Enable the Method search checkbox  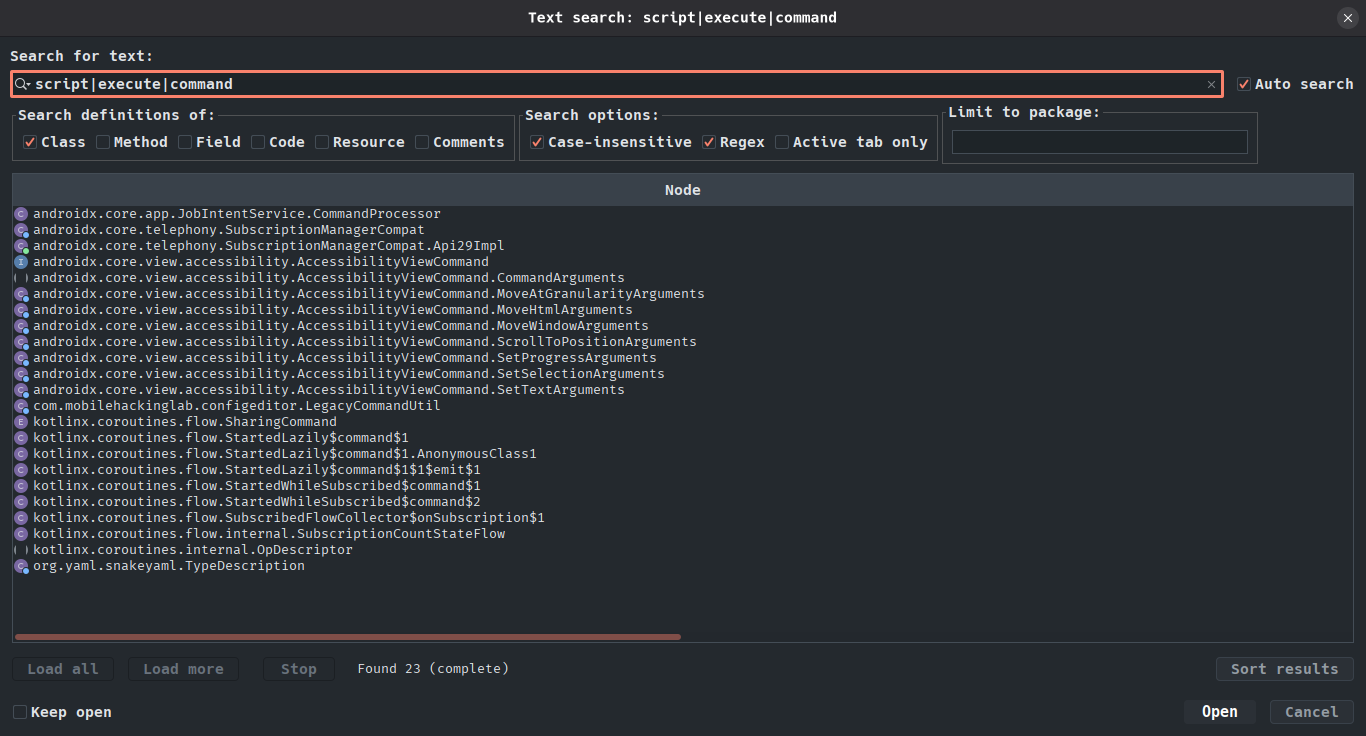click(x=103, y=142)
